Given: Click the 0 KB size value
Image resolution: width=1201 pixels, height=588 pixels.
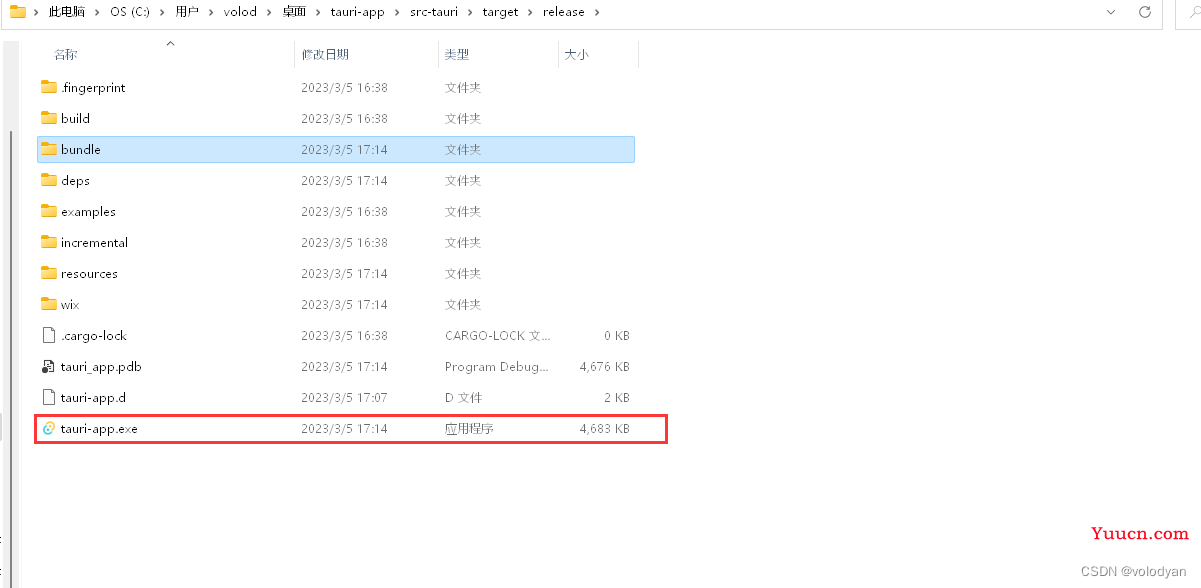Looking at the screenshot, I should (616, 335).
